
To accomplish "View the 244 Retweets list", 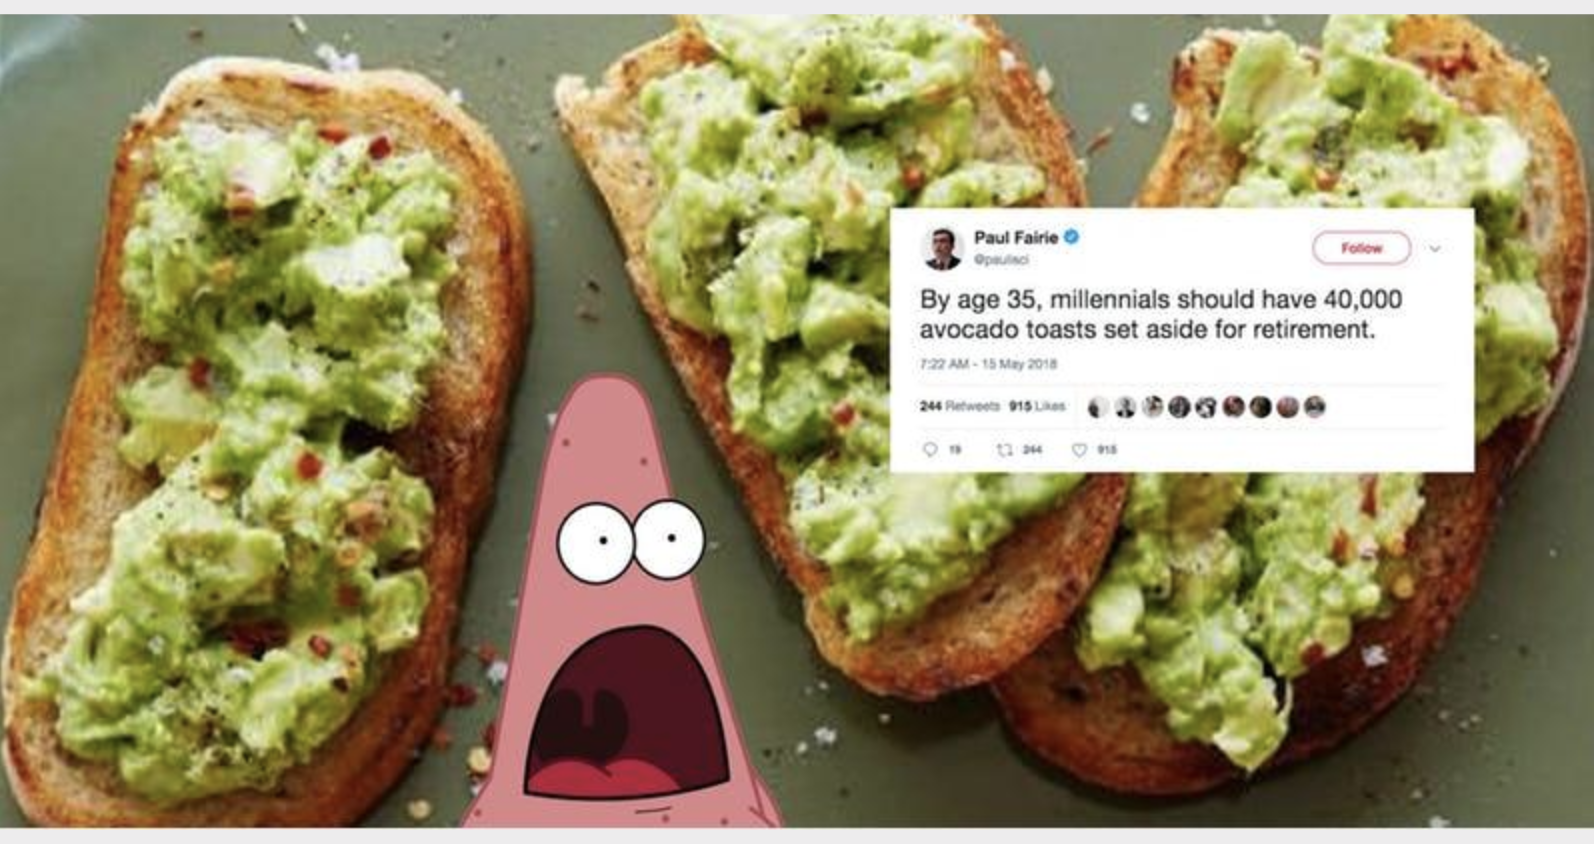I will coord(960,406).
